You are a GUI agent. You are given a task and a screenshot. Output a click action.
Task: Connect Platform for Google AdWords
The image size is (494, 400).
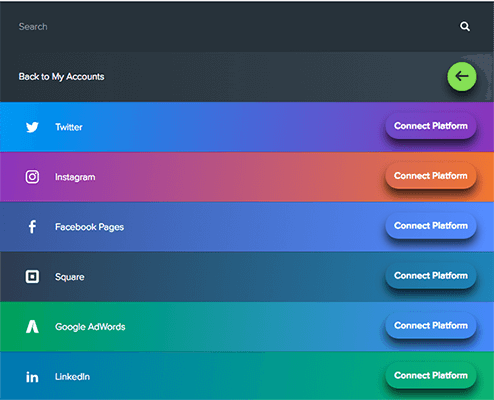coord(431,326)
